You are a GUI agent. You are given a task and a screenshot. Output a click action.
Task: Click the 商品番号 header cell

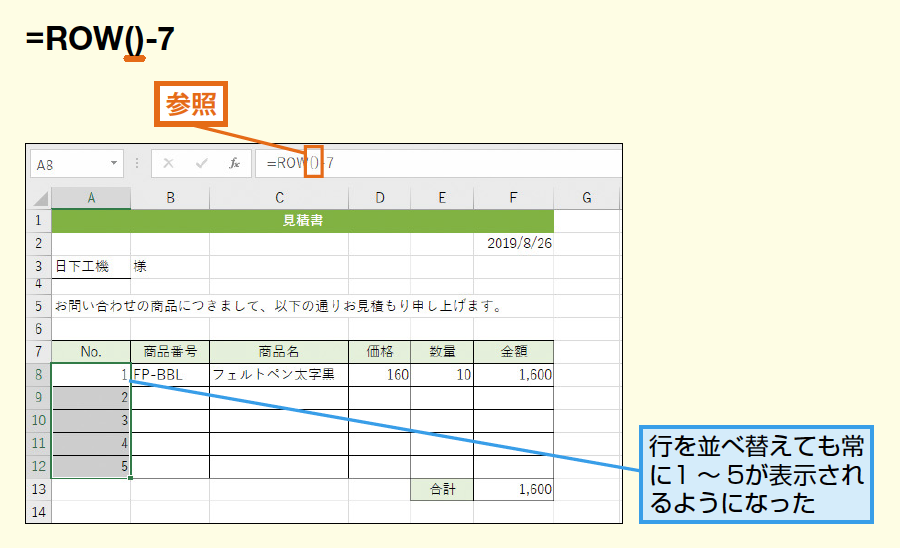click(x=170, y=352)
